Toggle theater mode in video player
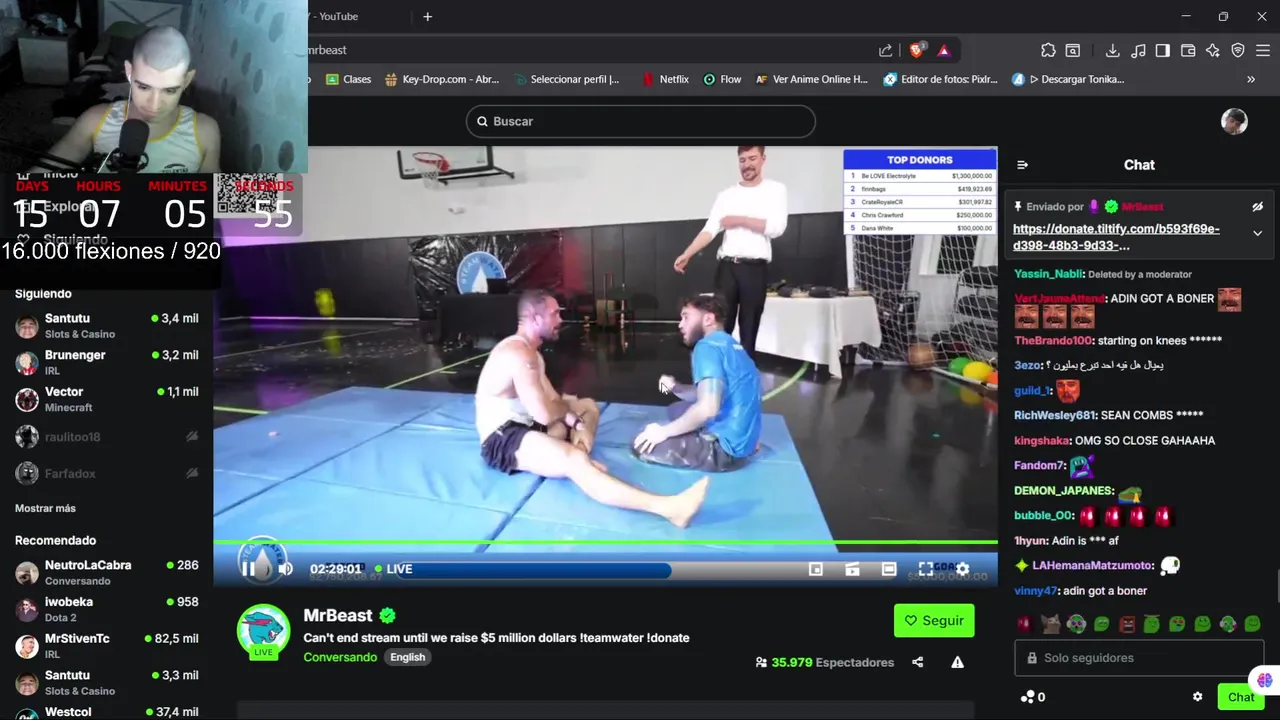Viewport: 1280px width, 720px height. coord(889,569)
